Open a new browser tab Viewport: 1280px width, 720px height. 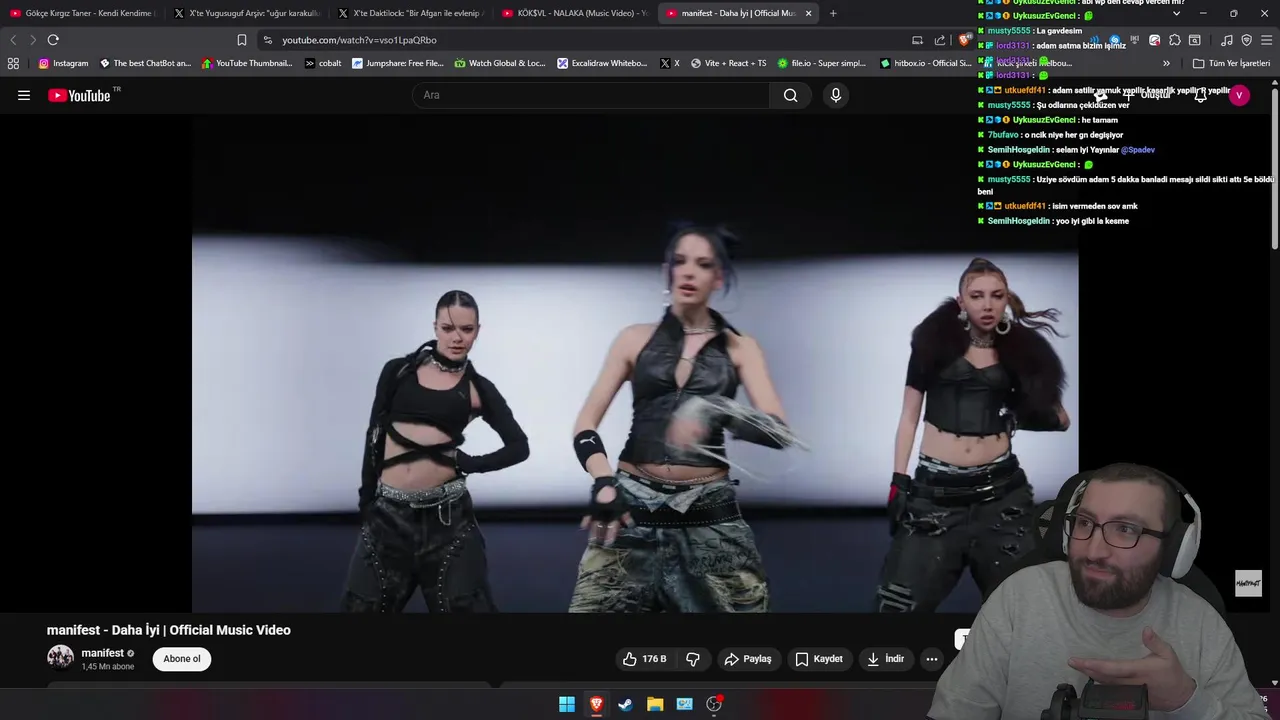tap(833, 13)
